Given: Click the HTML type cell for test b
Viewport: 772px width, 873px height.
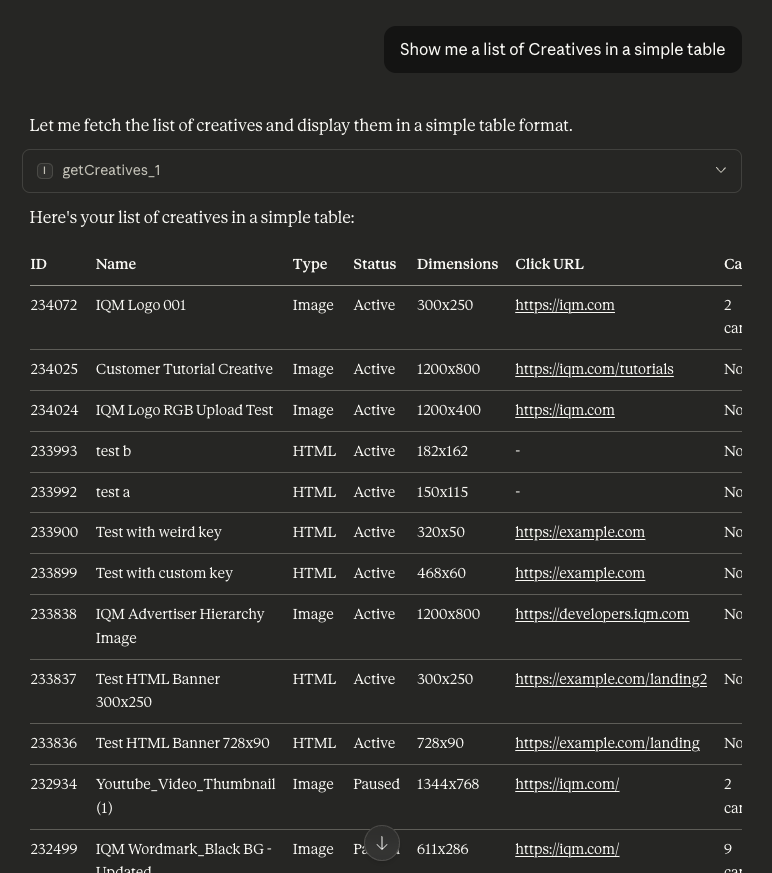Looking at the screenshot, I should (x=314, y=452).
